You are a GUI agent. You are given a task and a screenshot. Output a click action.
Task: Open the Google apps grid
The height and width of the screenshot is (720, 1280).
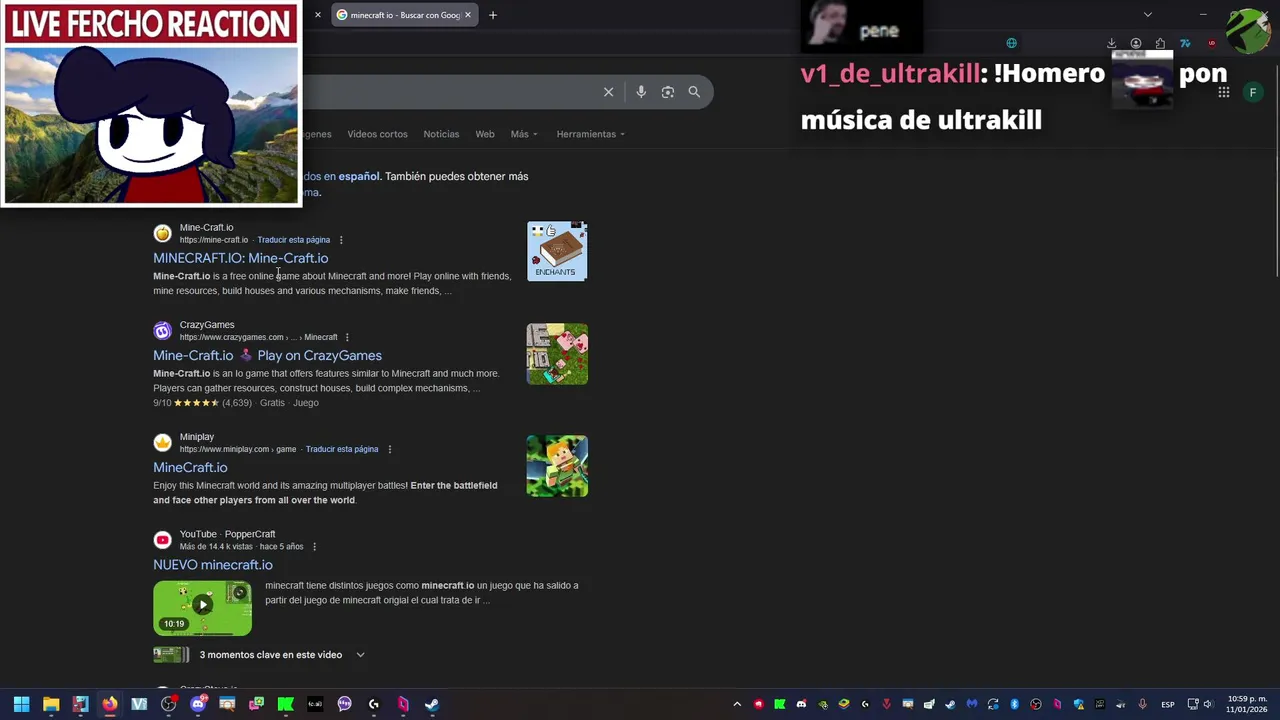1223,92
